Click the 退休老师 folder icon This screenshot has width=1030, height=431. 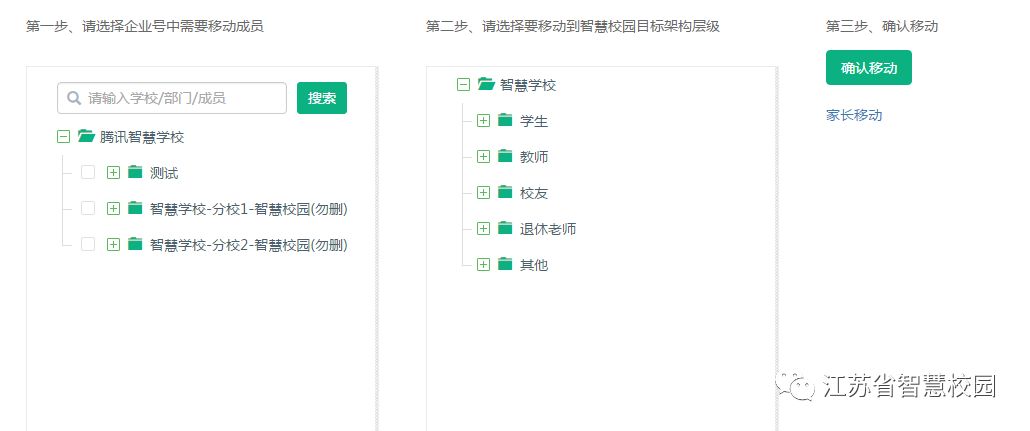pos(504,228)
